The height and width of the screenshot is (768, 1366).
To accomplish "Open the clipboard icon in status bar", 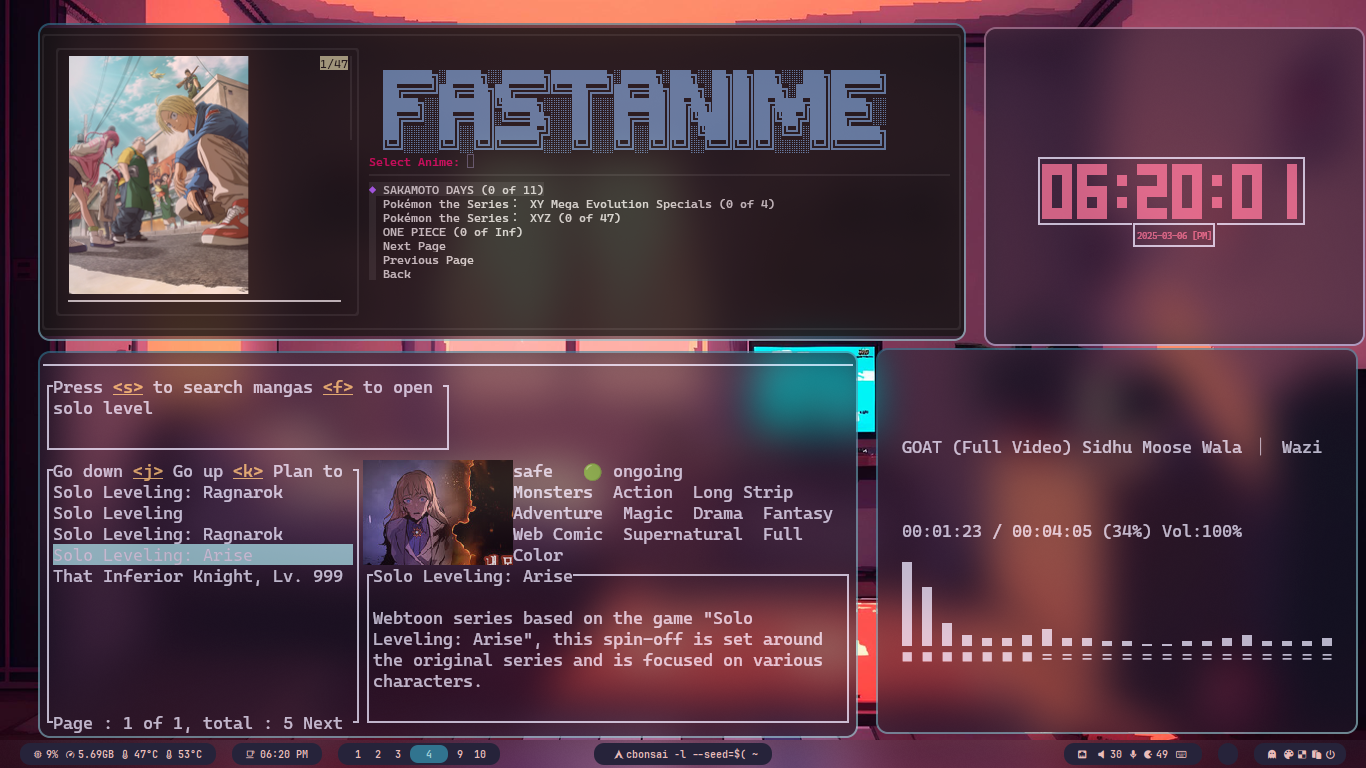I will click(1316, 754).
